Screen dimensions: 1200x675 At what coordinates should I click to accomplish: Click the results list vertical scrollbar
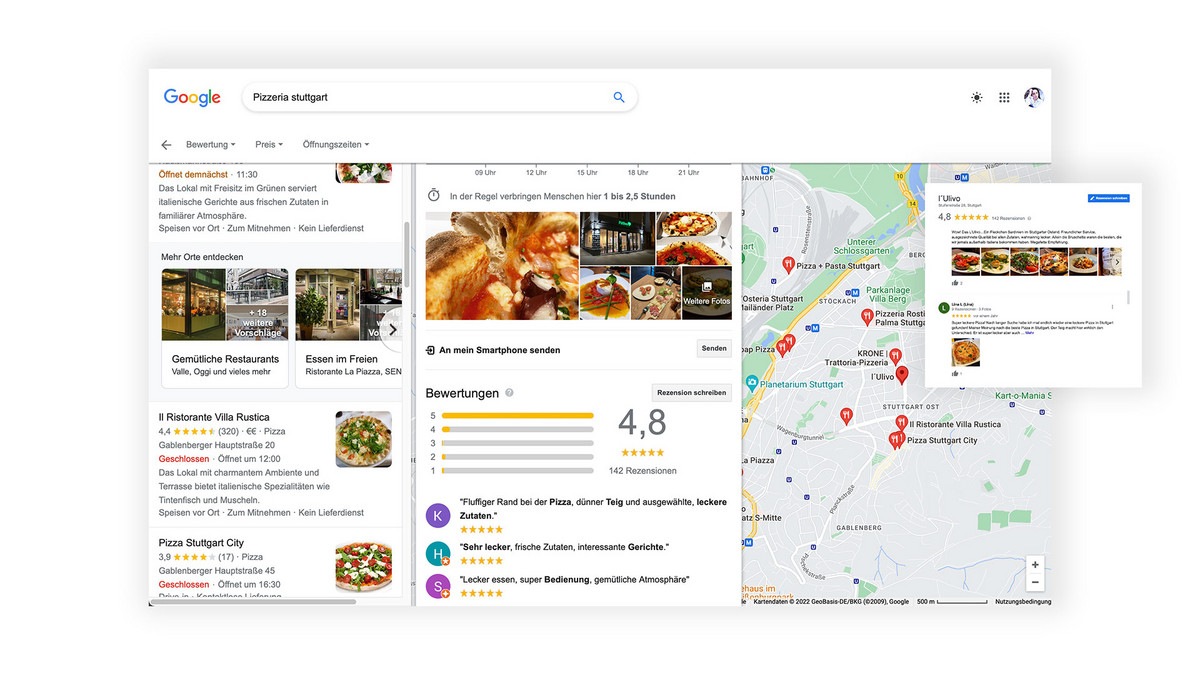point(406,252)
